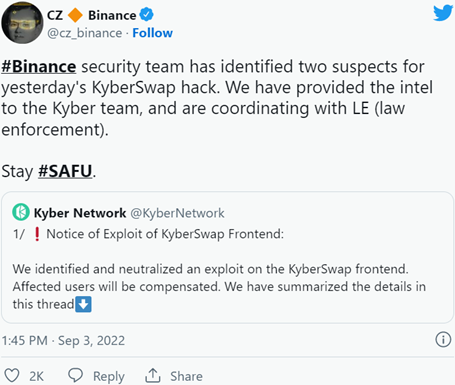Follow the cz_binance account
The image size is (455, 385).
click(152, 33)
